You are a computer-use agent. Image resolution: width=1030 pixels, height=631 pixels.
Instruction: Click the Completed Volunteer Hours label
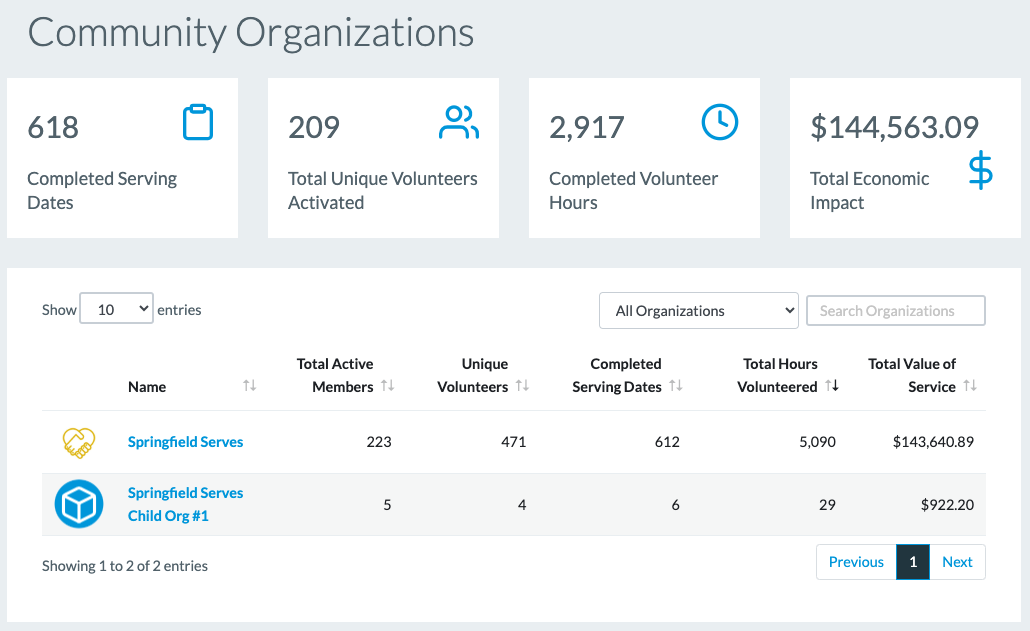pyautogui.click(x=633, y=190)
